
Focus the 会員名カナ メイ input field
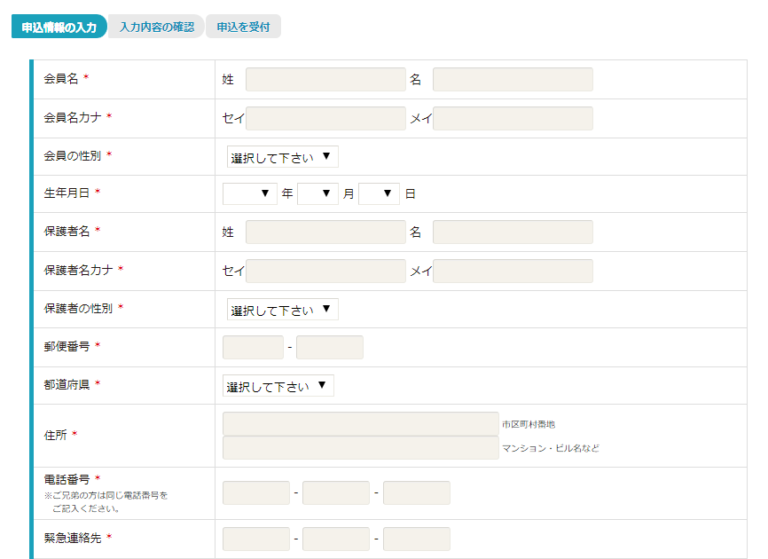512,119
